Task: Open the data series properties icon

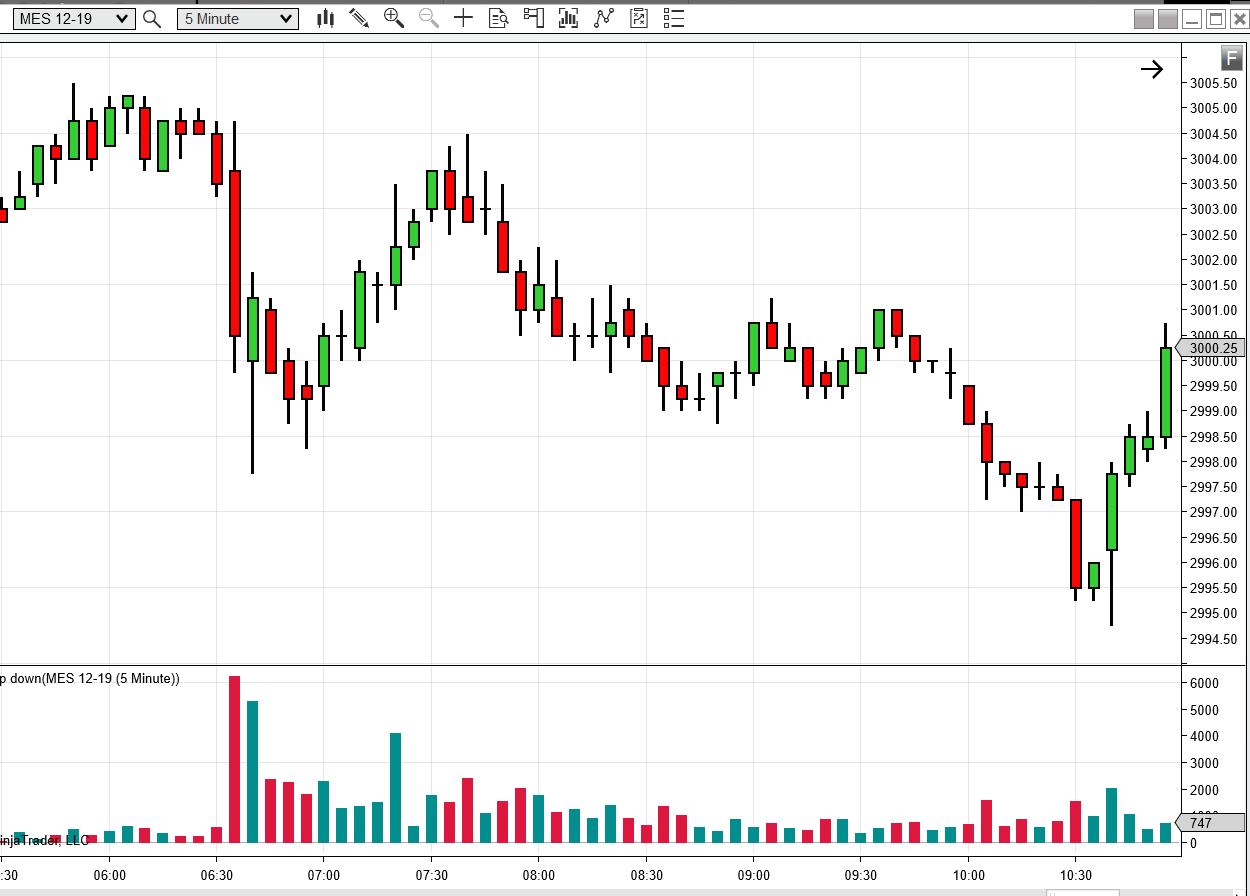Action: (x=639, y=18)
